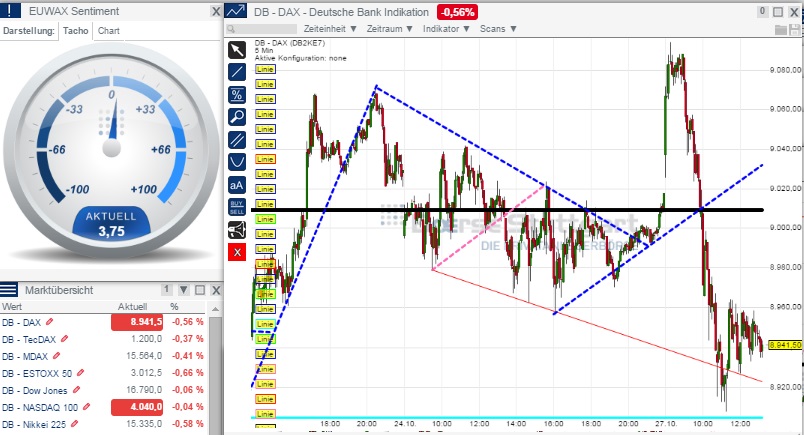Click the red 8.941,5 DAX value cell
The height and width of the screenshot is (435, 804).
137,322
